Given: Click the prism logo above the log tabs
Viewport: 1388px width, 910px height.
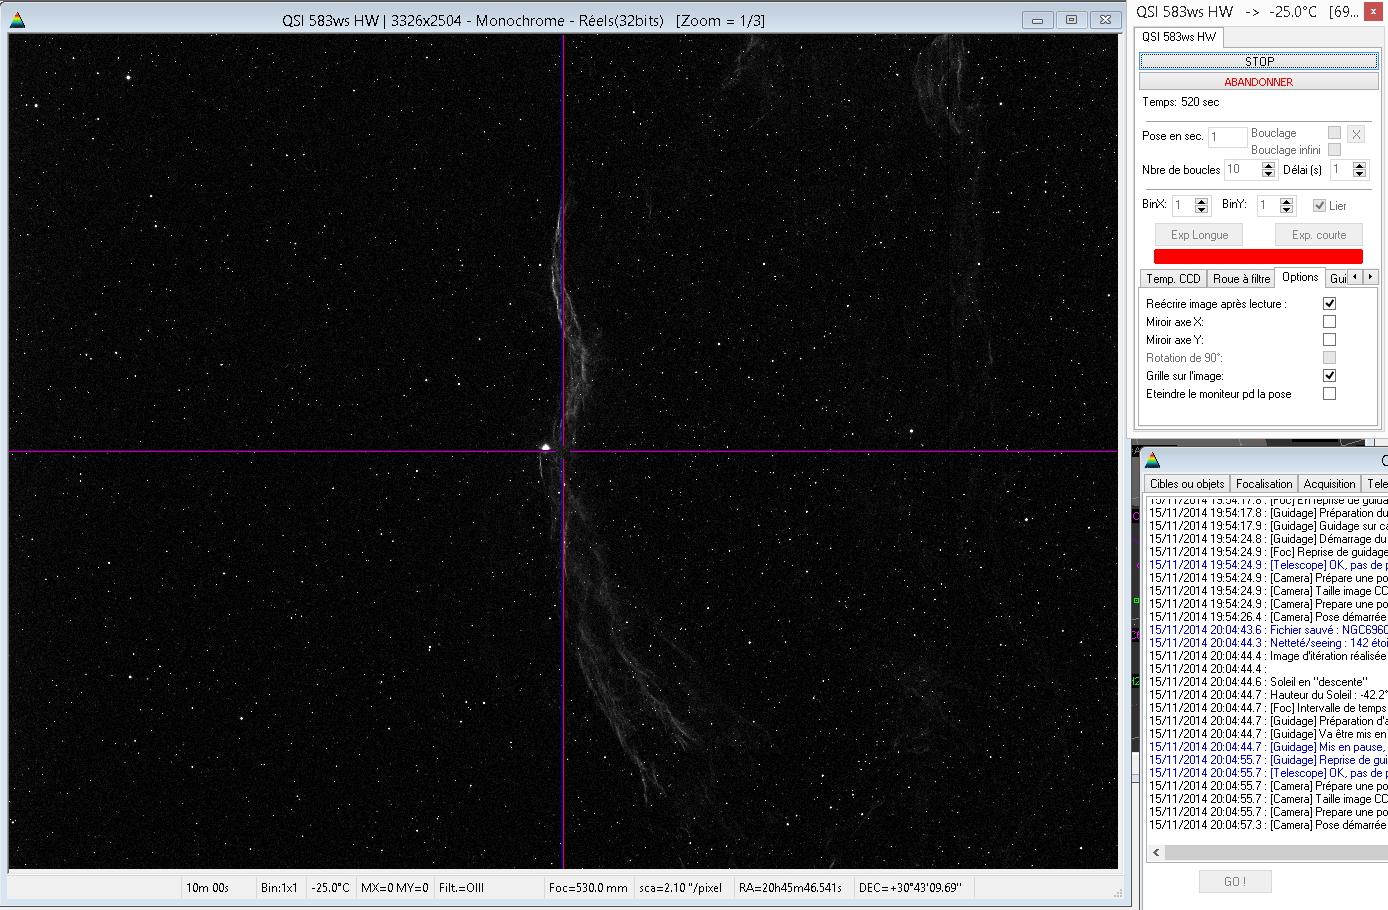Looking at the screenshot, I should pos(1152,460).
